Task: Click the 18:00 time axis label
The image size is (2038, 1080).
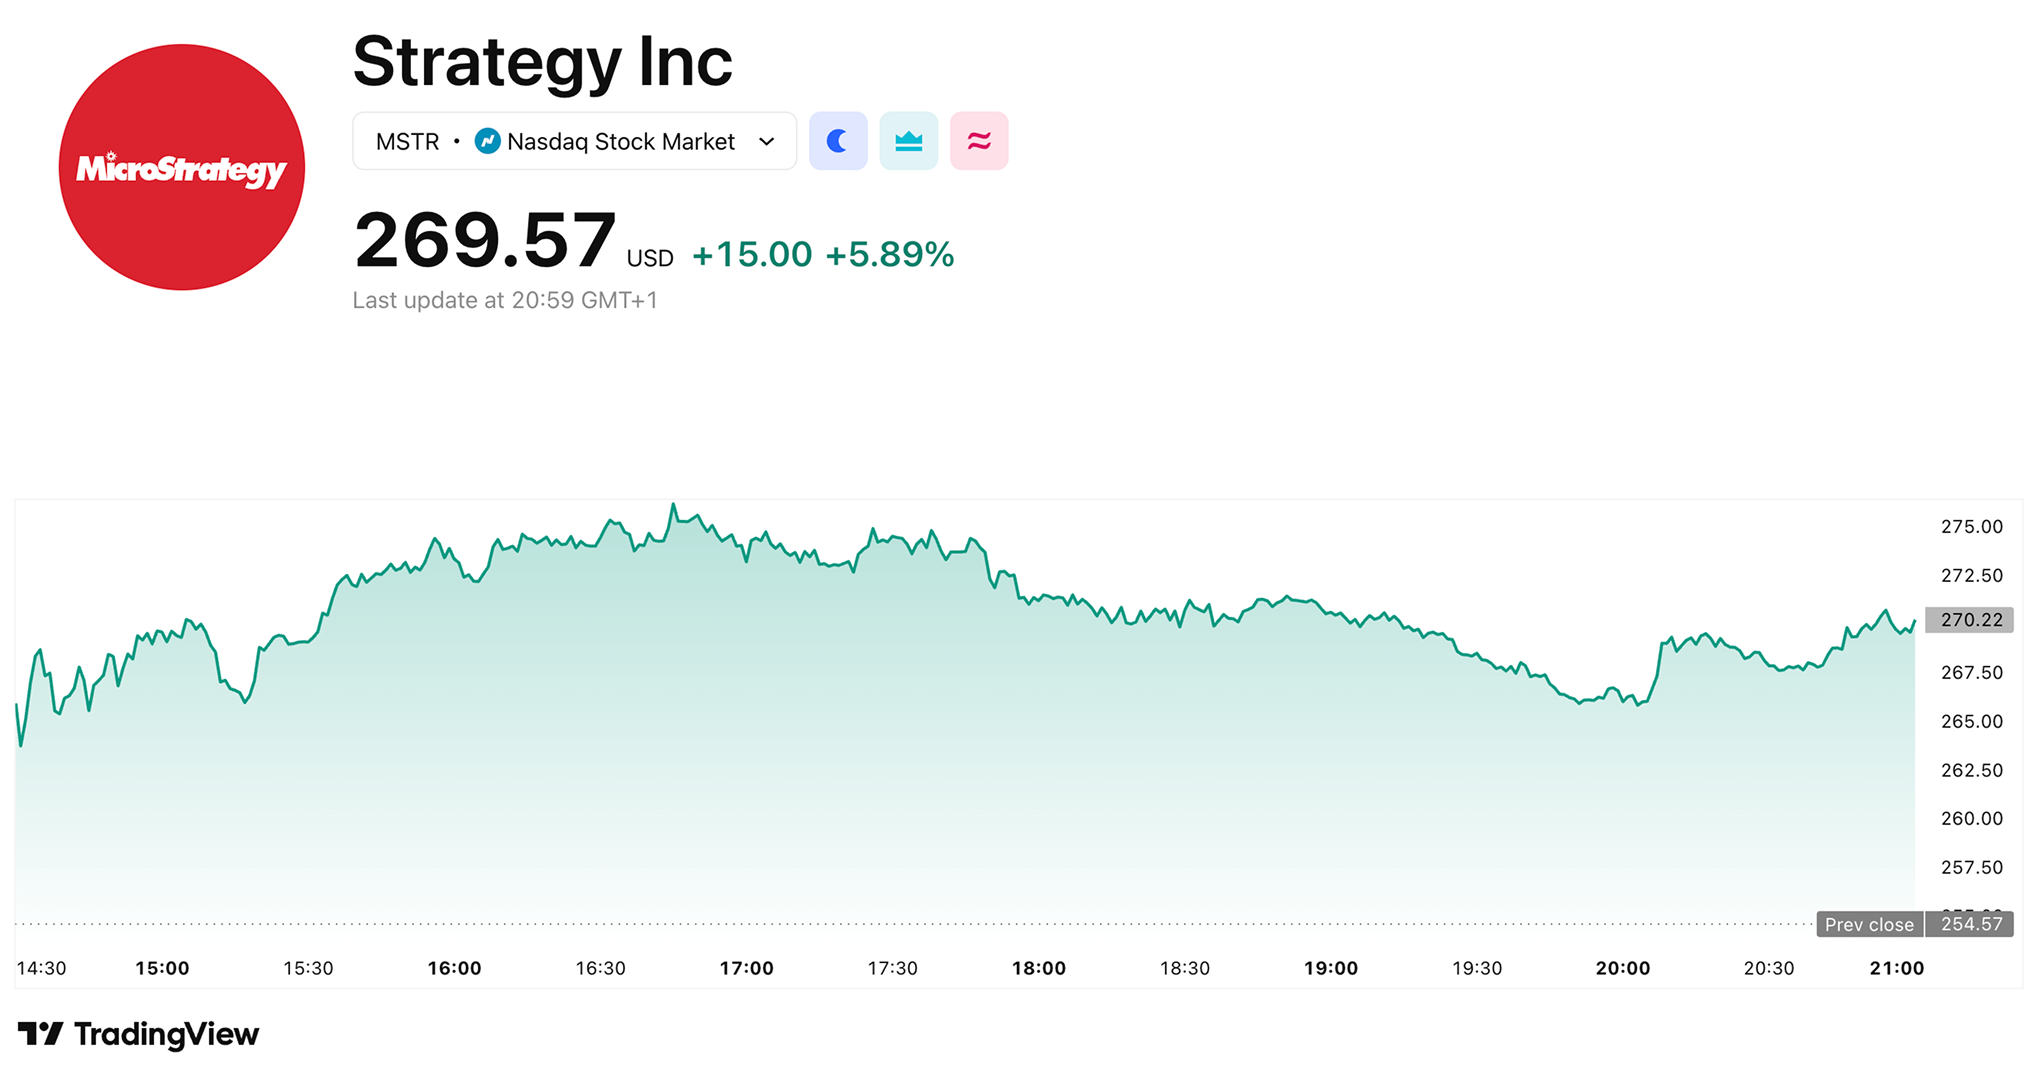Action: [x=1040, y=968]
